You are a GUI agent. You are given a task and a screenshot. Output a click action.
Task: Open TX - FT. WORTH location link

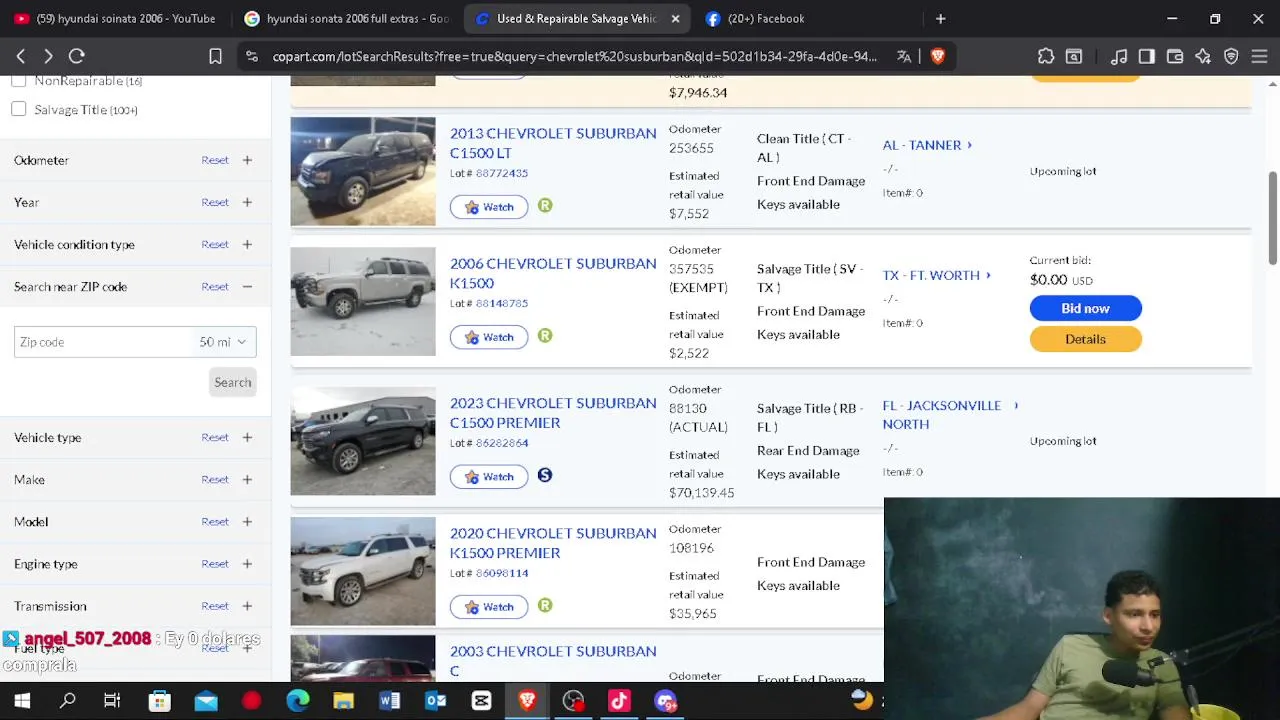tap(937, 275)
